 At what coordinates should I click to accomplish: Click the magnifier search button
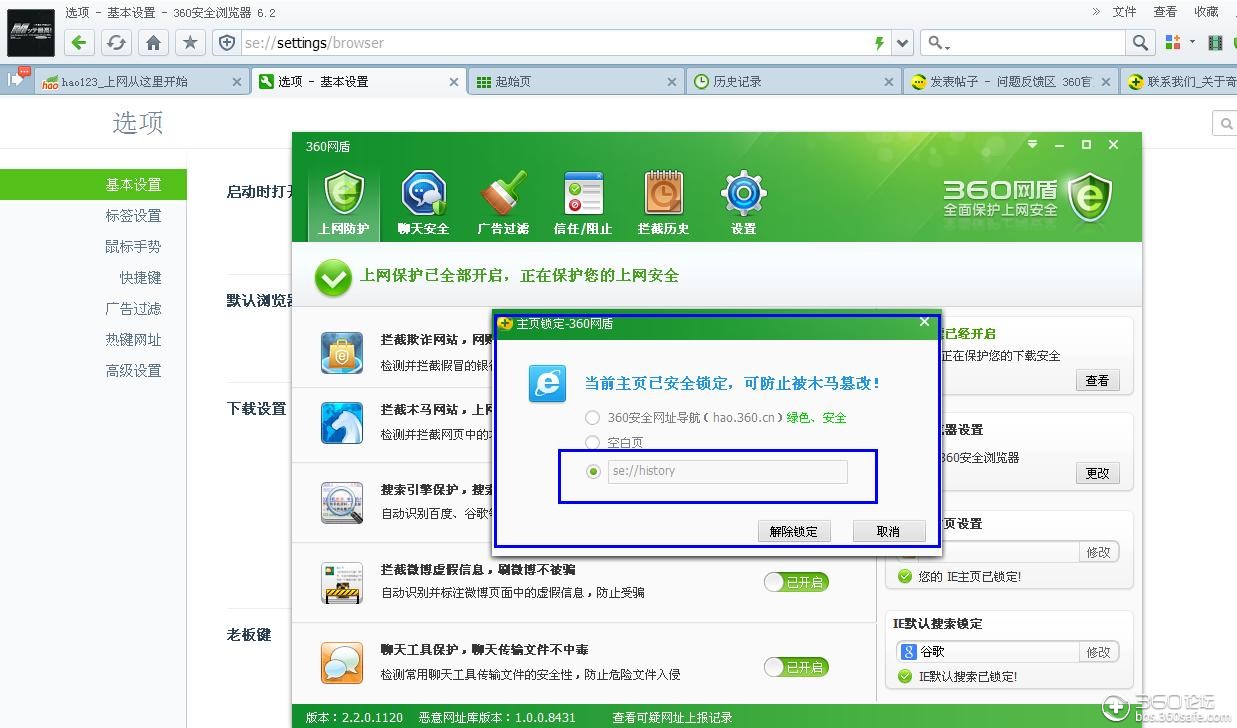(x=1140, y=43)
